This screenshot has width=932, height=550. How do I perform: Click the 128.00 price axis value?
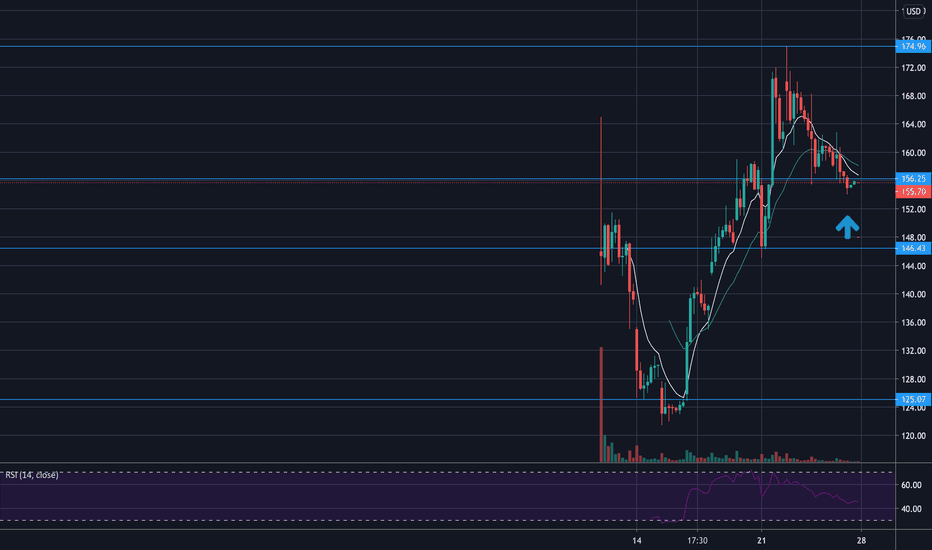click(x=913, y=379)
